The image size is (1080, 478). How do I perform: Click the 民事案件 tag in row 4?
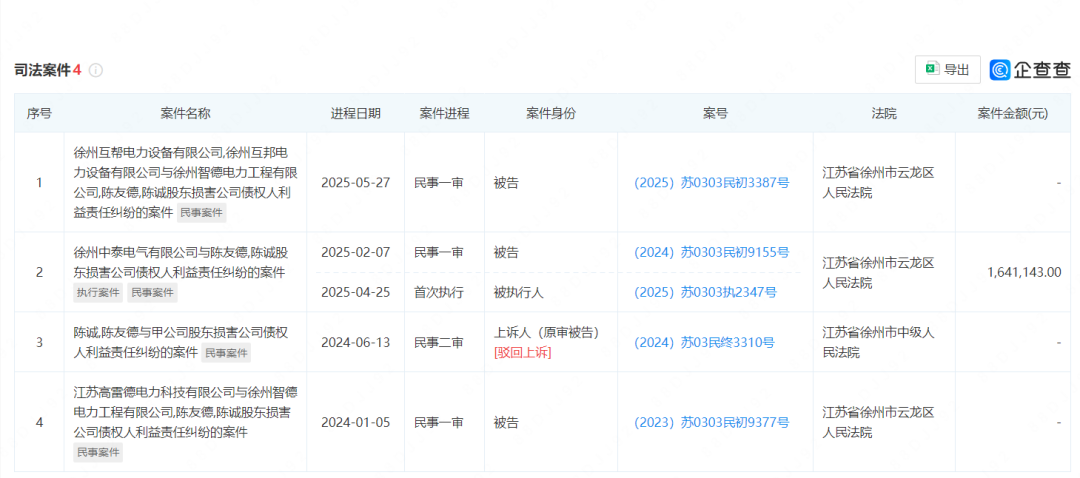[98, 453]
